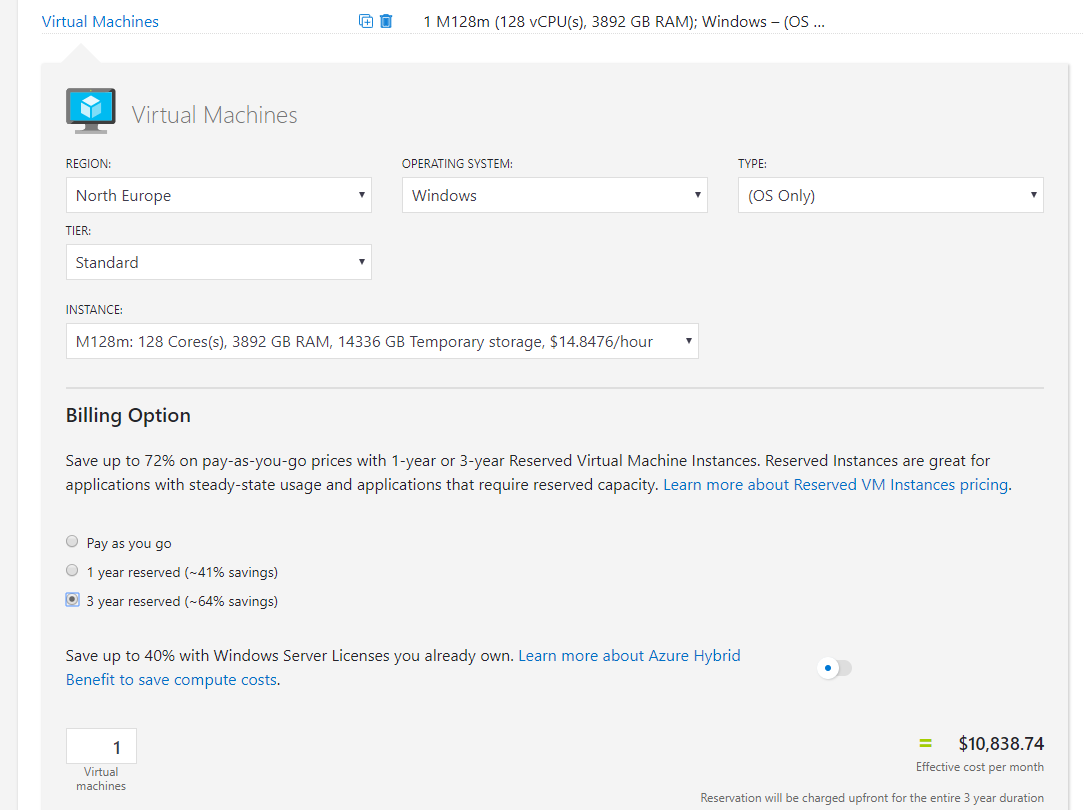Expand the Instance dropdown showing M128m
This screenshot has width=1083, height=810.
(x=382, y=342)
